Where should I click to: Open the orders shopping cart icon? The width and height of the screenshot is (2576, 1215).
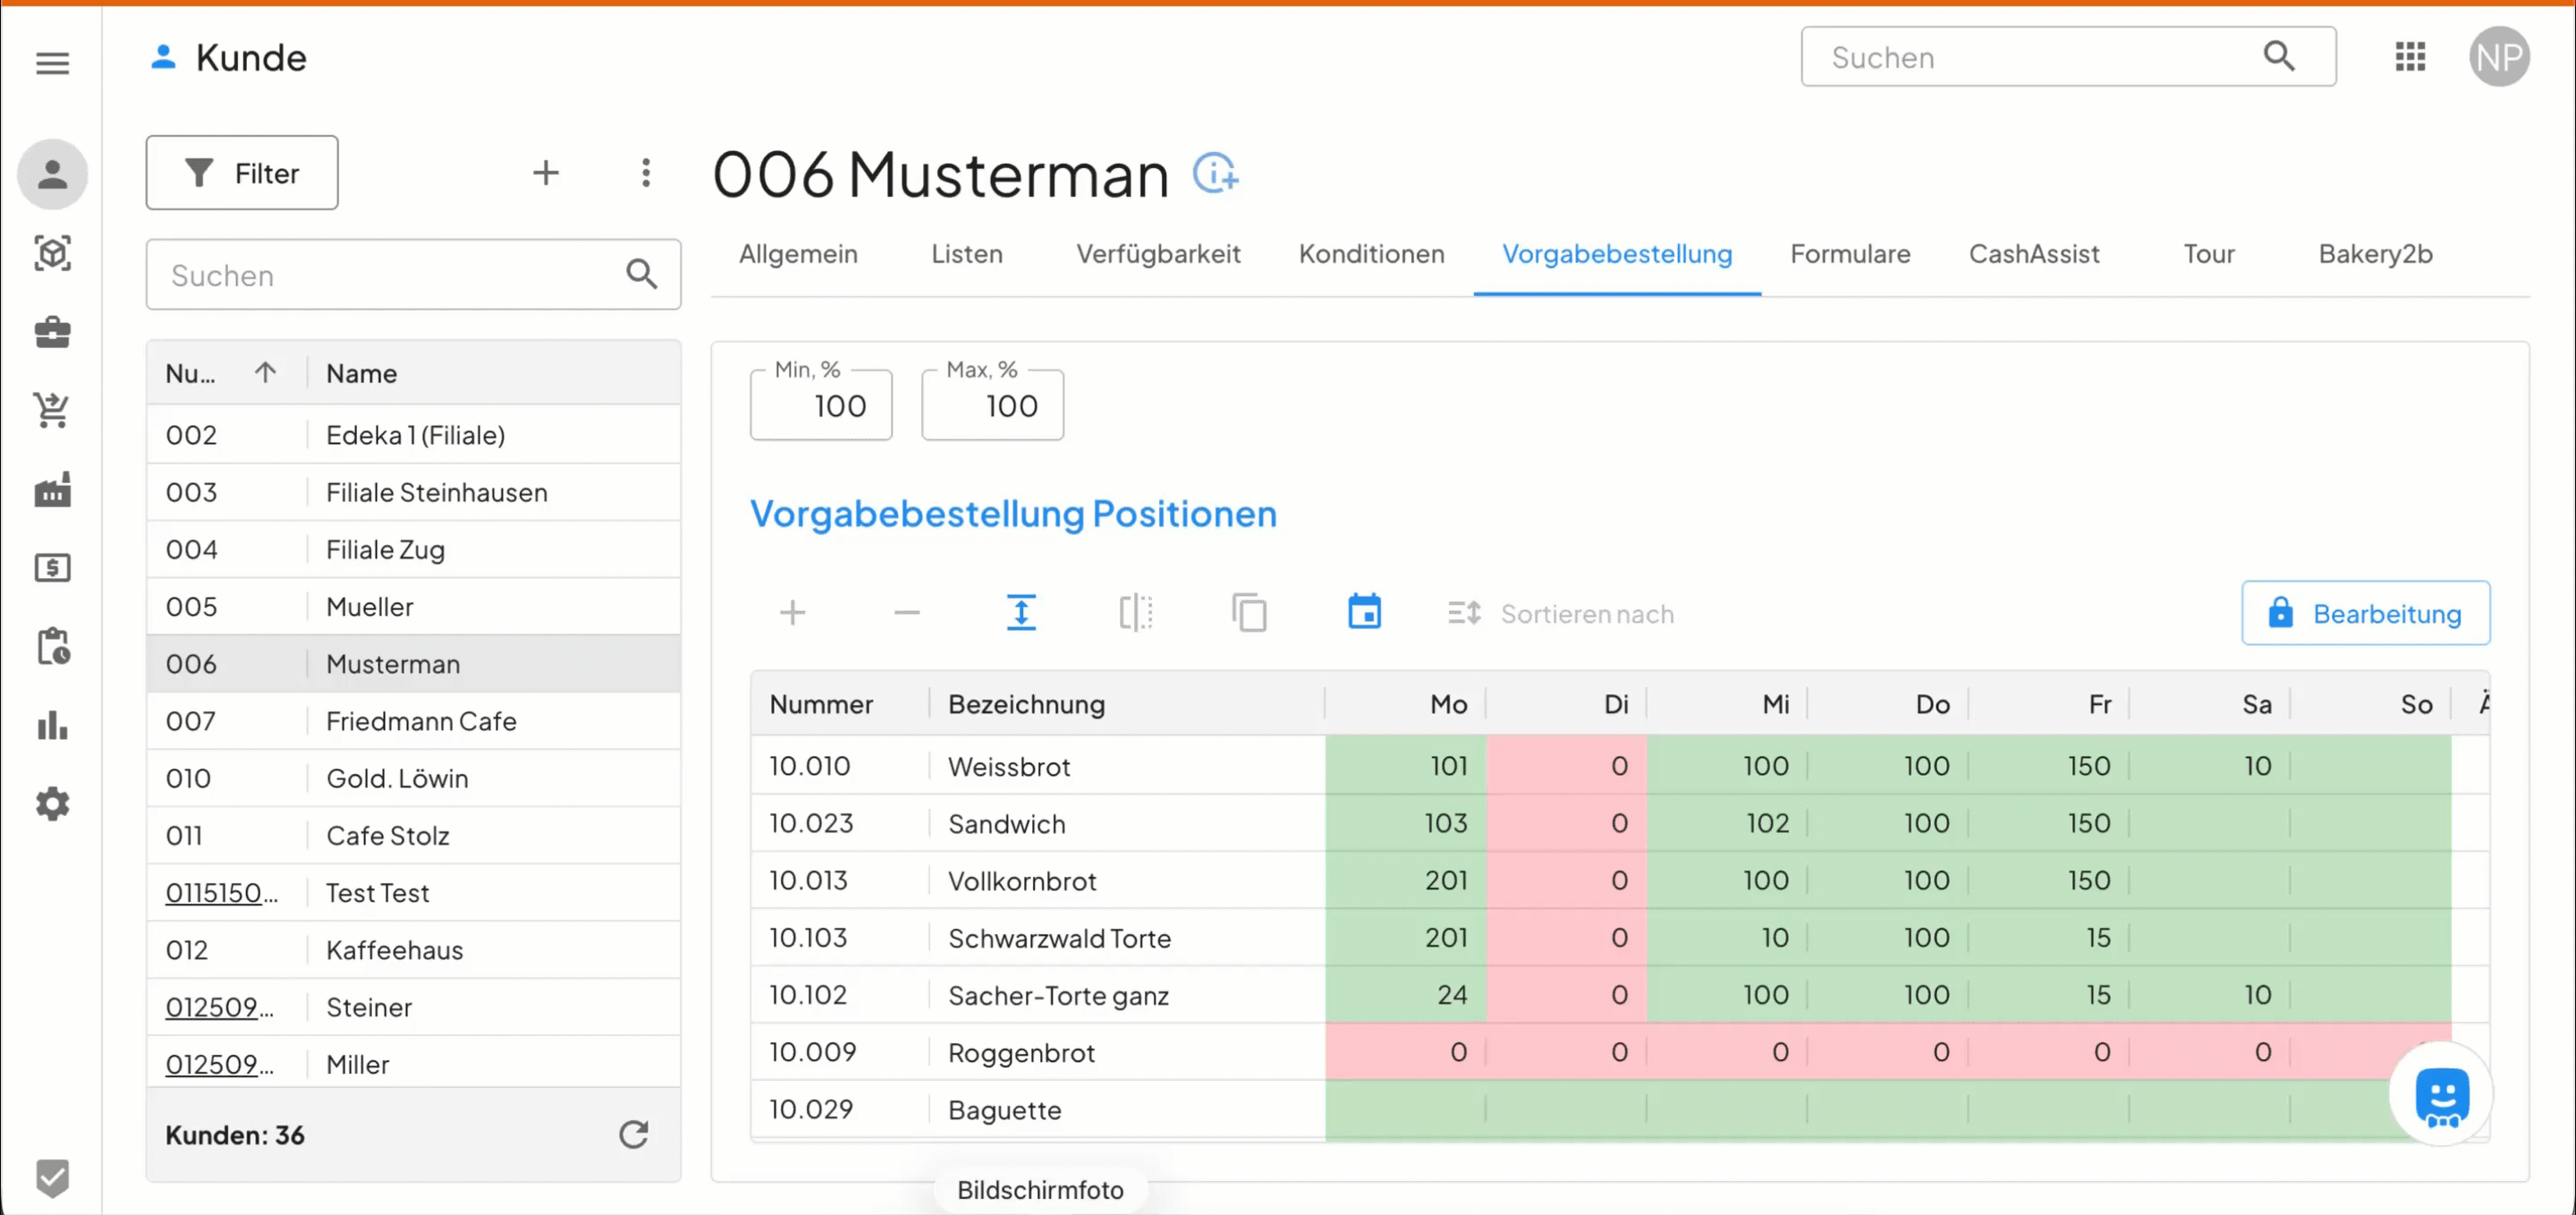[52, 410]
